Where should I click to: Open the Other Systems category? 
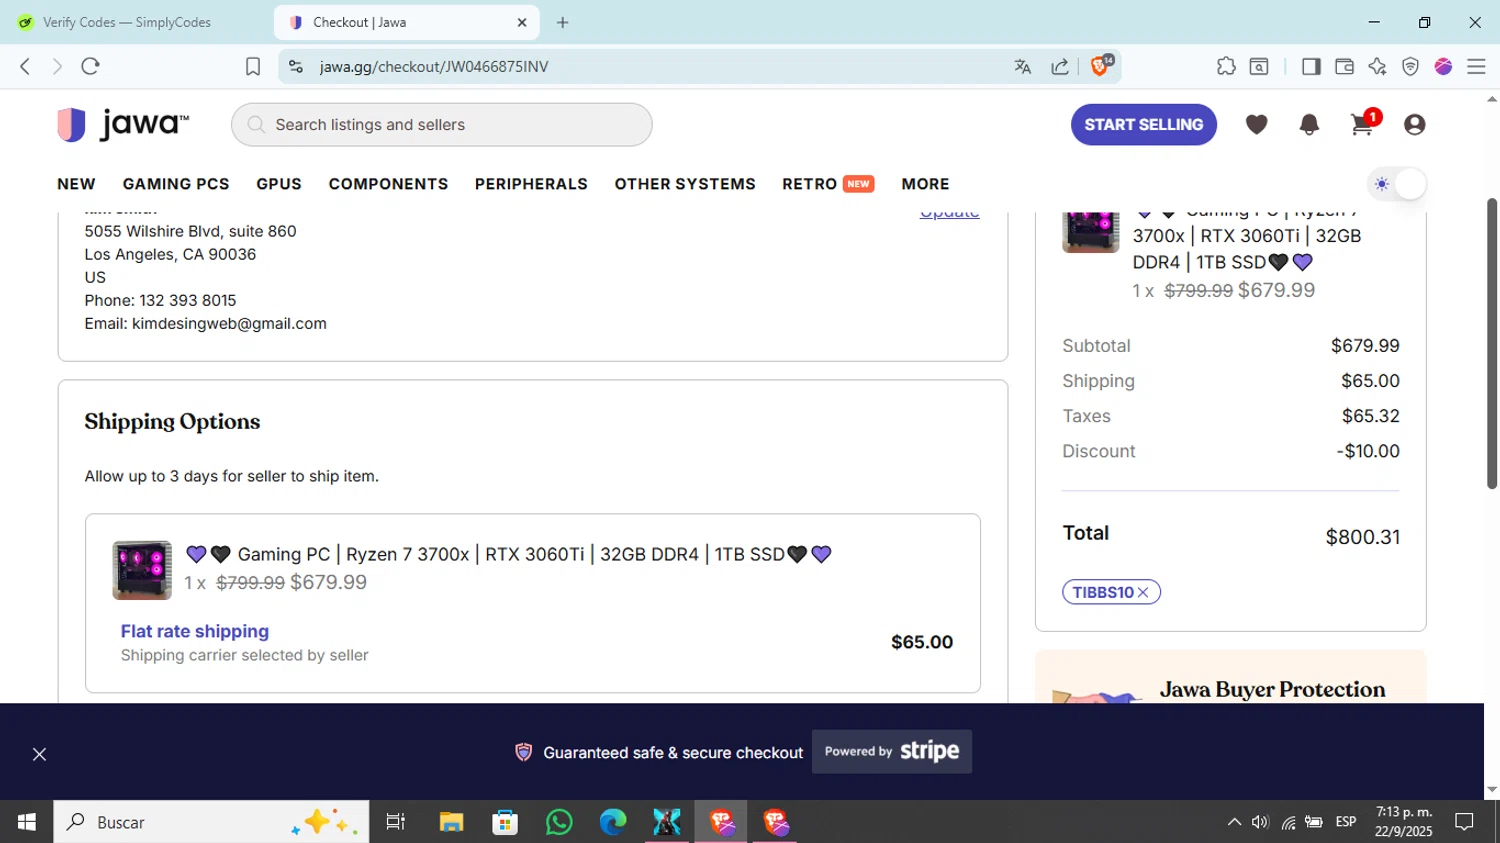[x=685, y=184]
